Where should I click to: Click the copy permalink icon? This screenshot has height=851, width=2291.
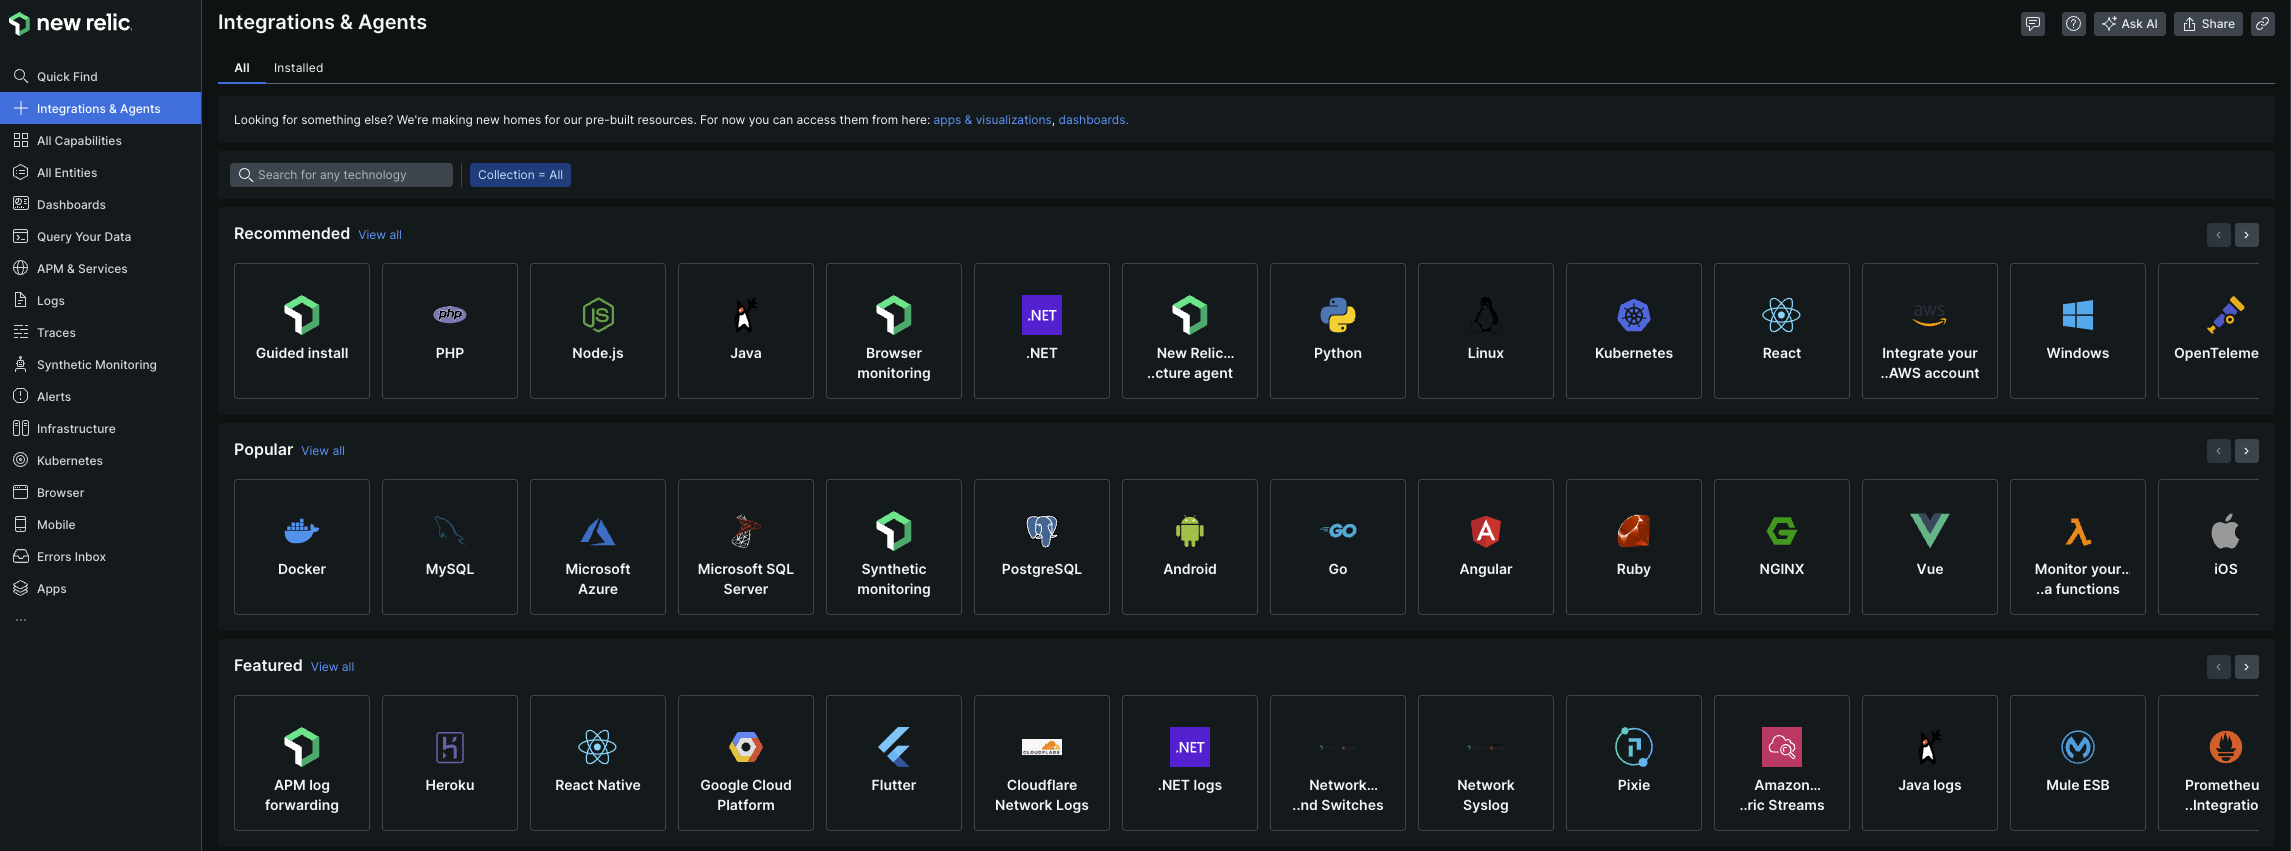2262,24
